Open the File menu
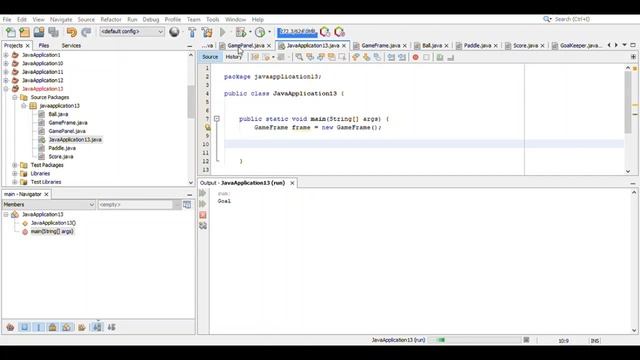 (7, 19)
